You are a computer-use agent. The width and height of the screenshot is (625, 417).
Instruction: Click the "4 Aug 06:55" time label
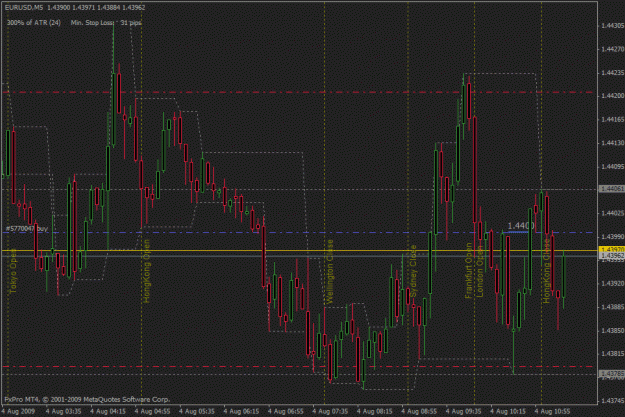[x=285, y=411]
